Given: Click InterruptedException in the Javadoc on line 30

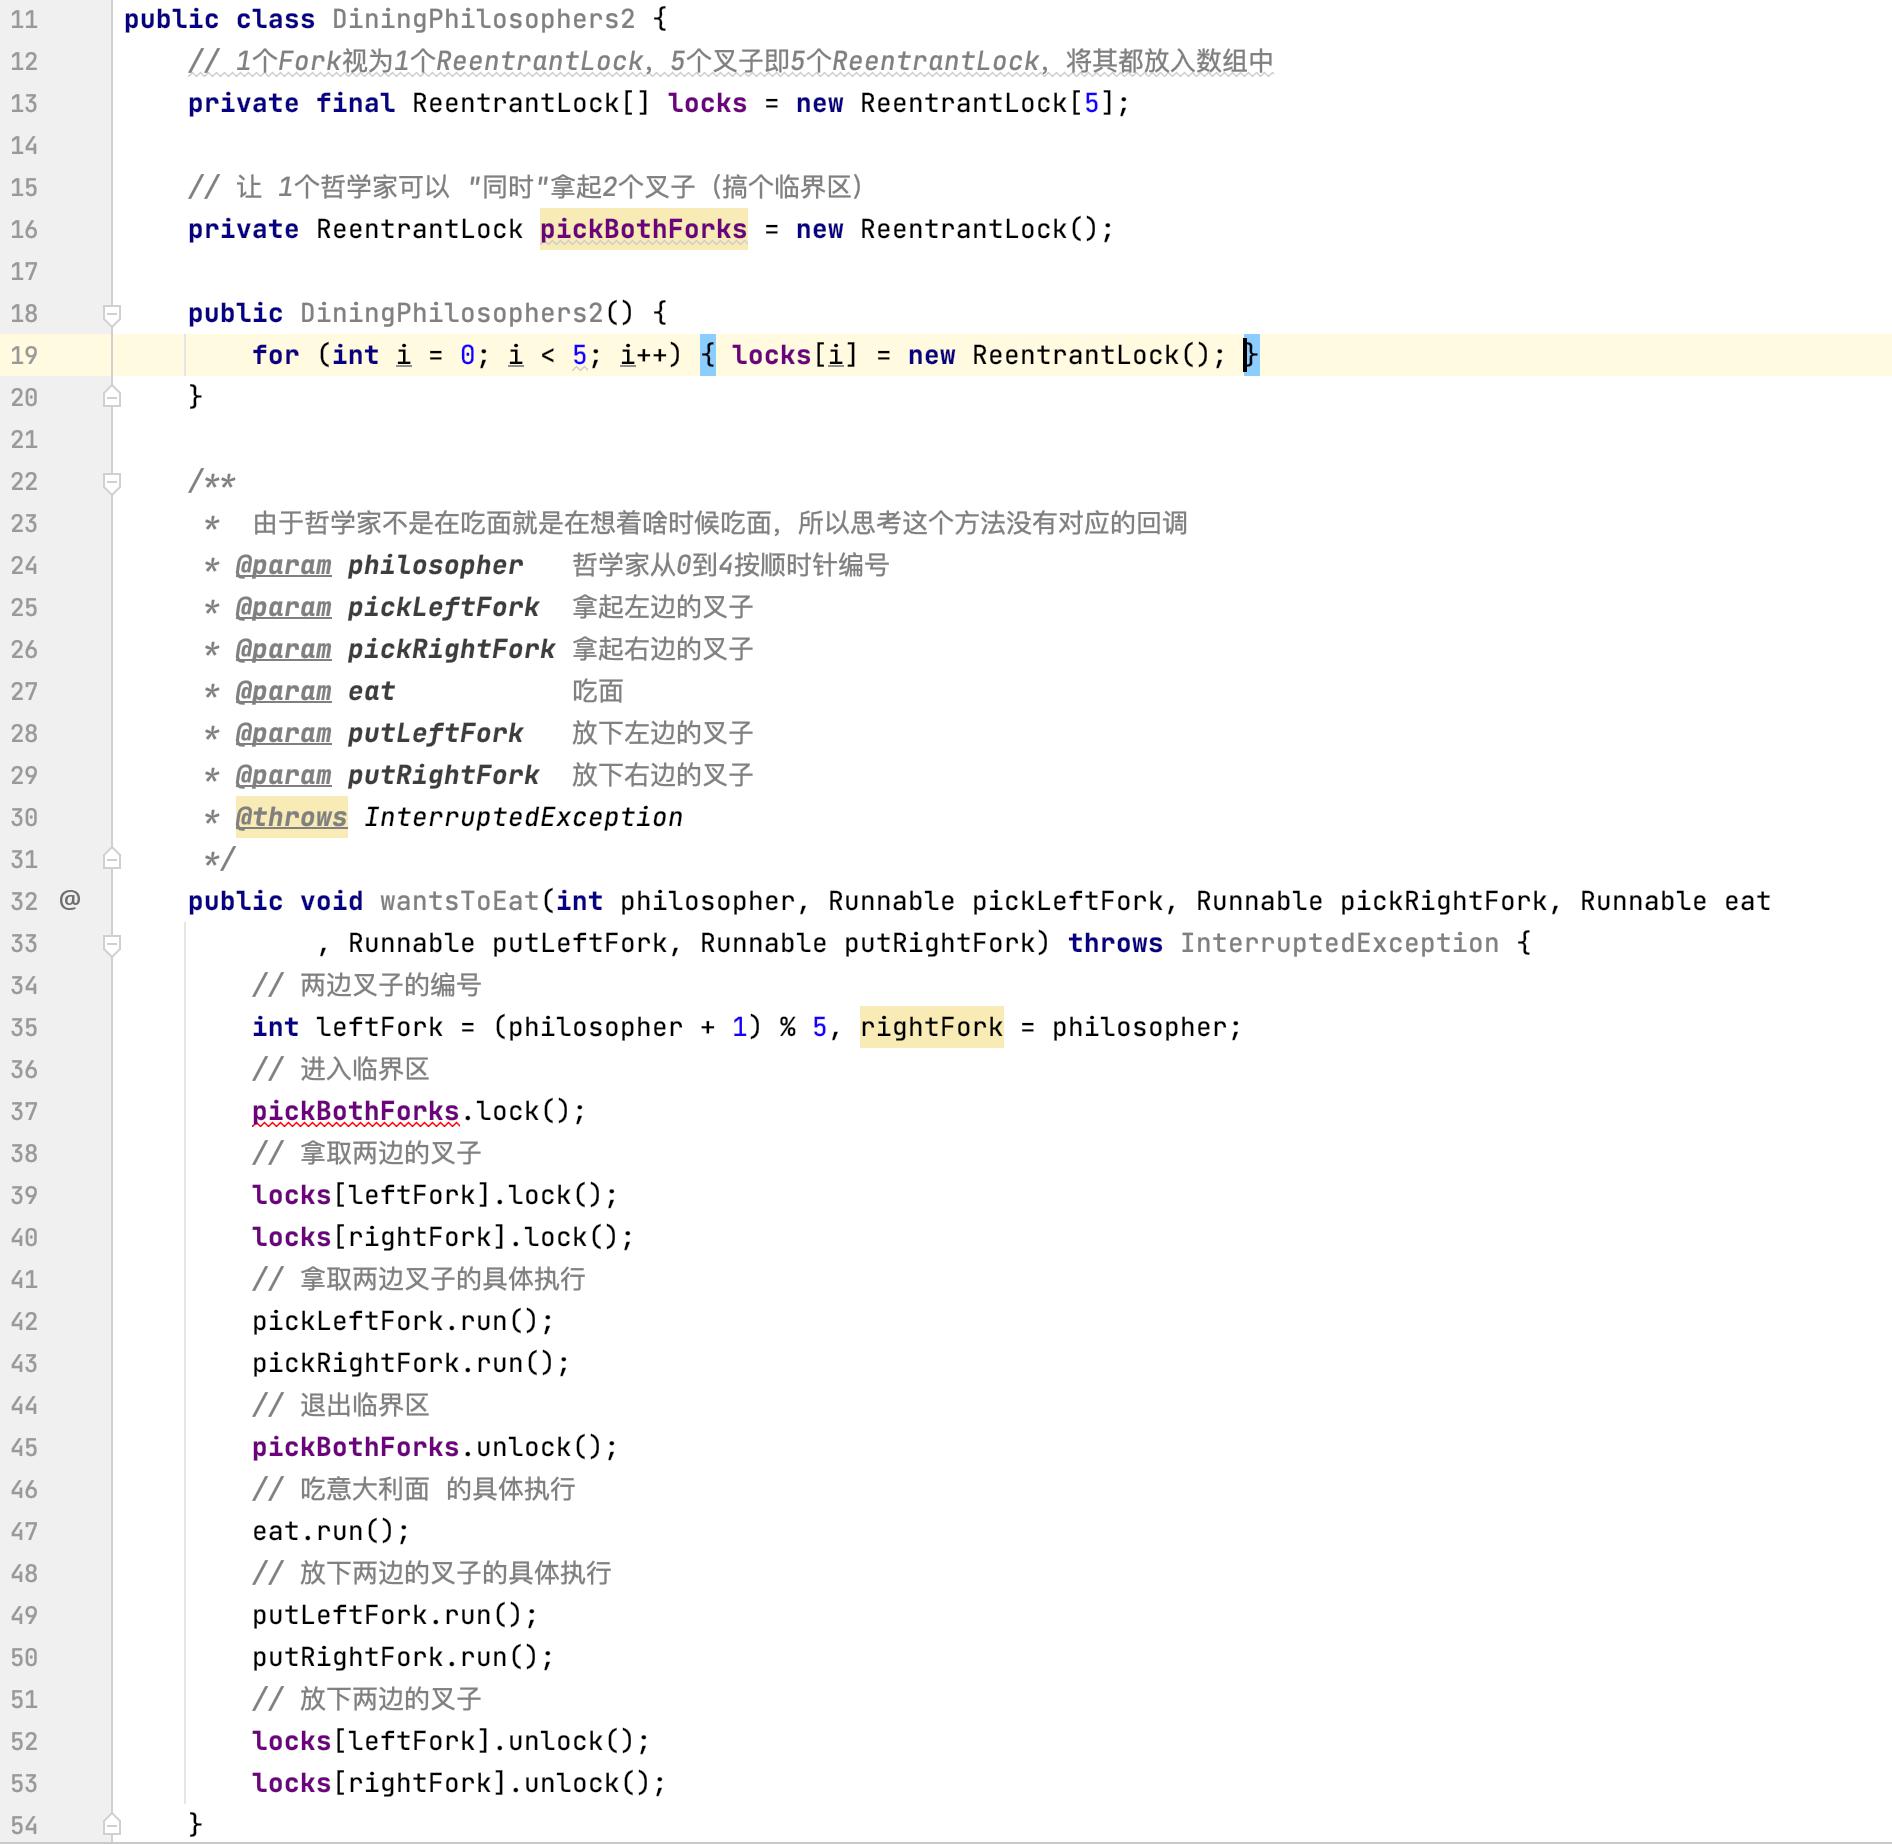Looking at the screenshot, I should point(523,817).
